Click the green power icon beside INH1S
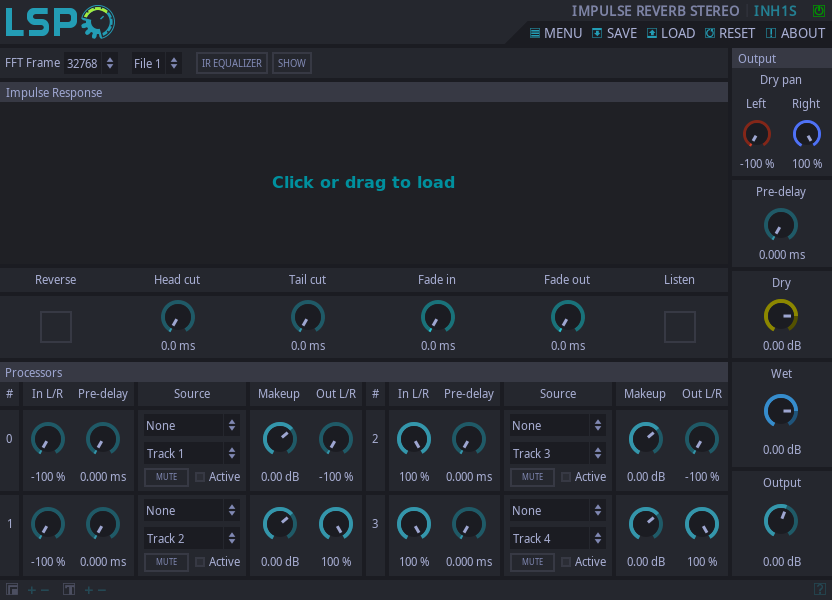832x600 pixels. 819,11
